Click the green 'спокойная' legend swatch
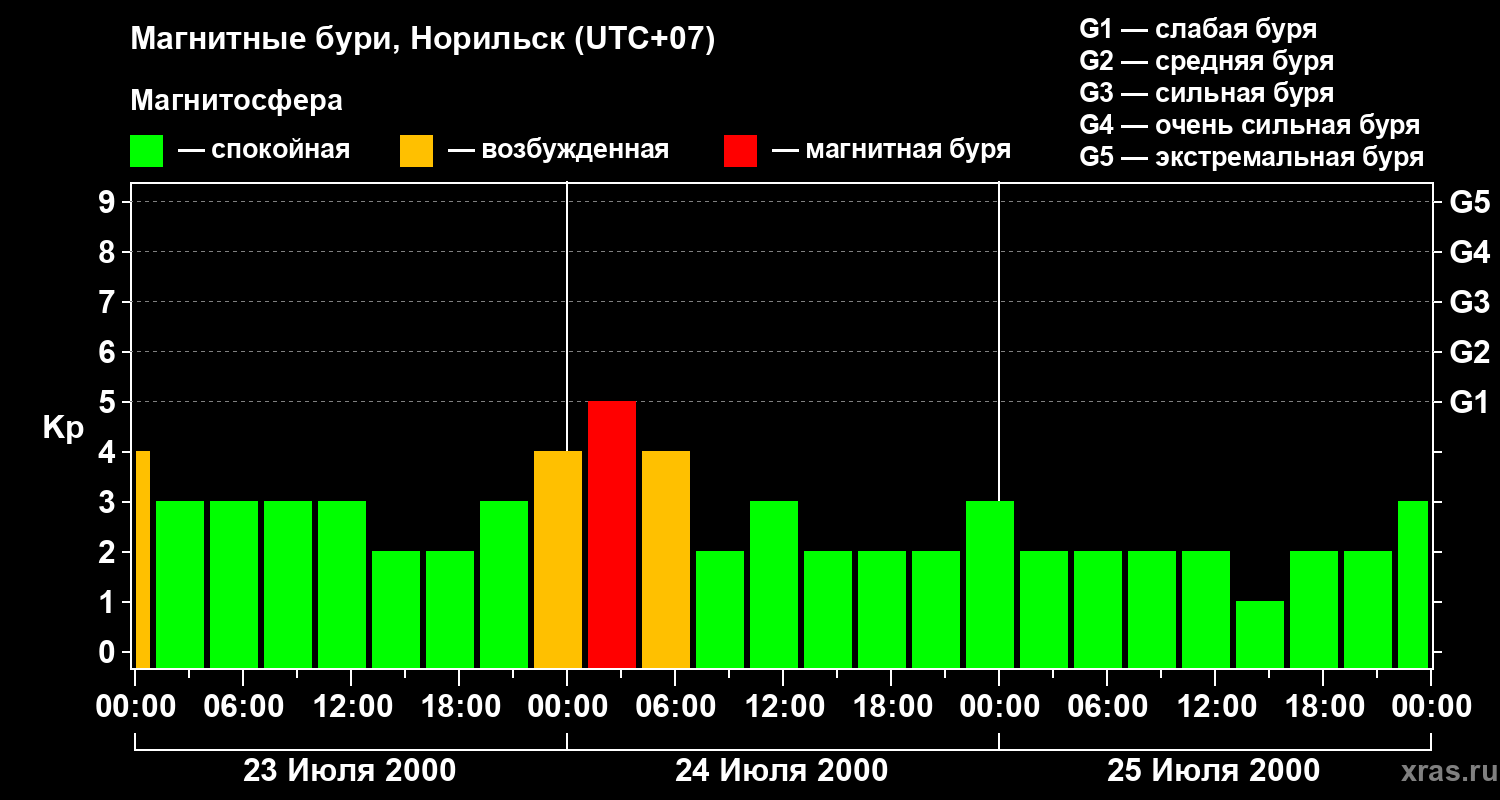Screen dimensions: 1500x800 (147, 151)
